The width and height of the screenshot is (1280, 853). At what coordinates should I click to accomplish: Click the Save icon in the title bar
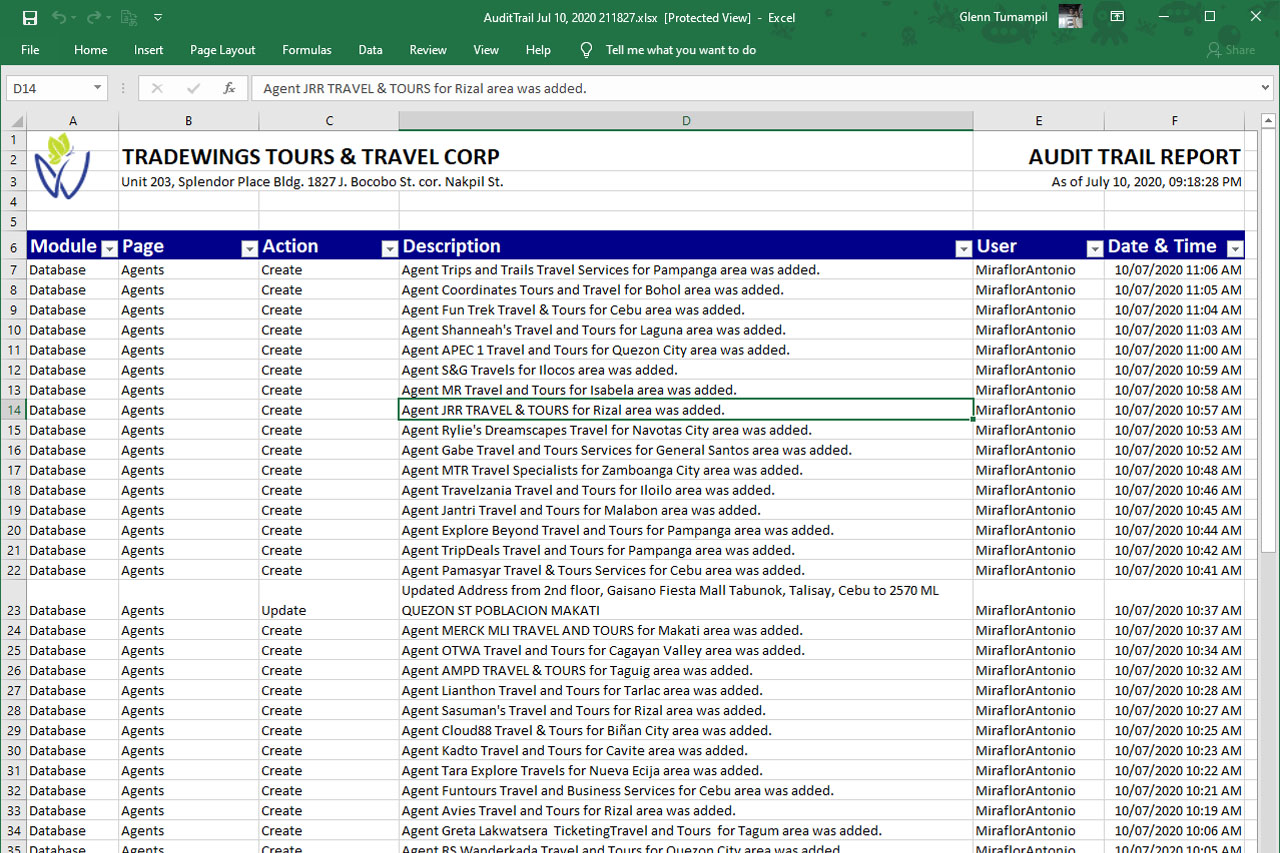29,17
